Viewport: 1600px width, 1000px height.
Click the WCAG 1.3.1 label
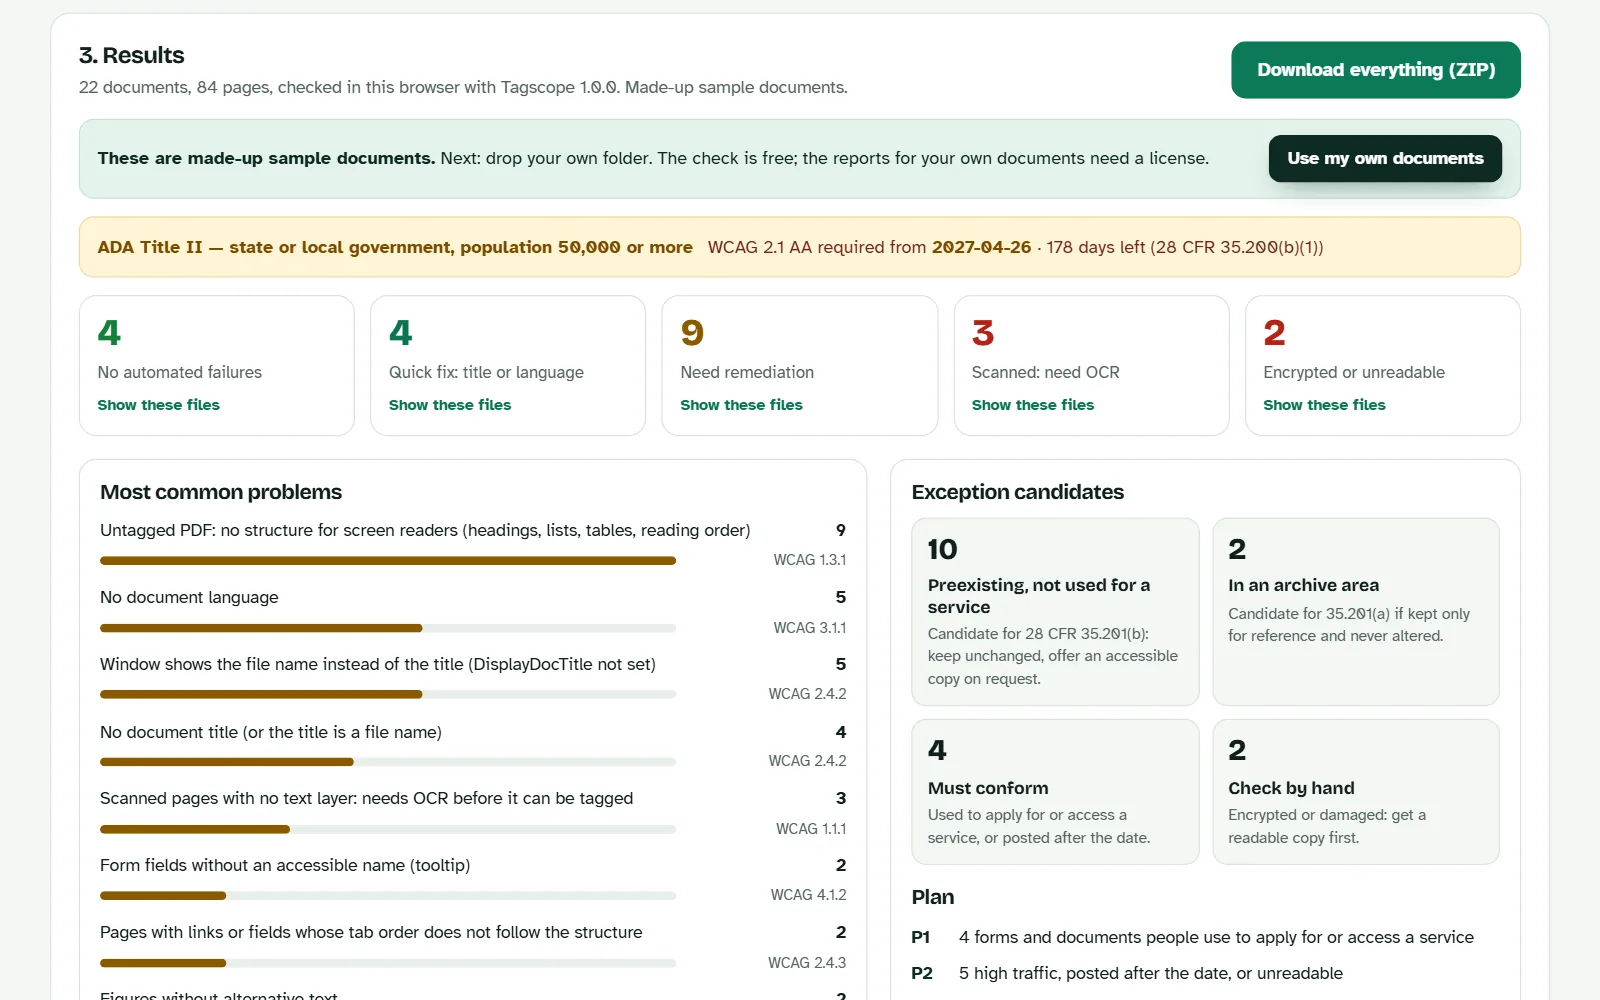click(x=809, y=560)
